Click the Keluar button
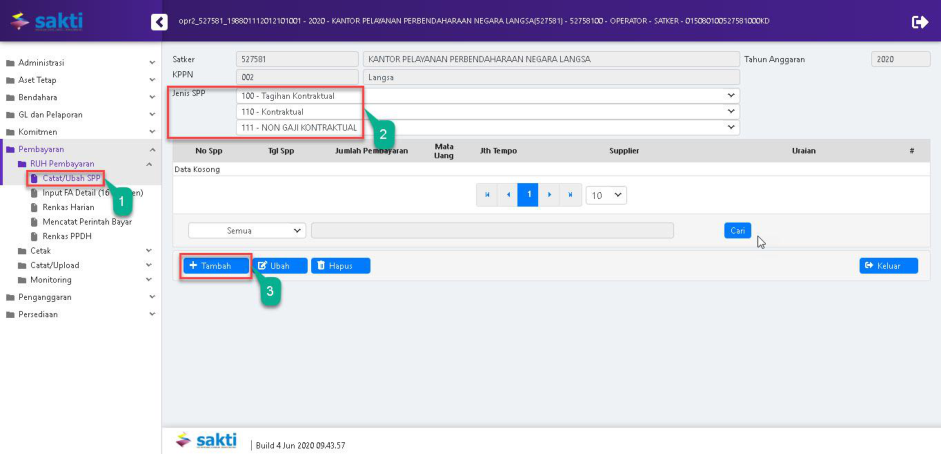The height and width of the screenshot is (454, 941). point(888,266)
